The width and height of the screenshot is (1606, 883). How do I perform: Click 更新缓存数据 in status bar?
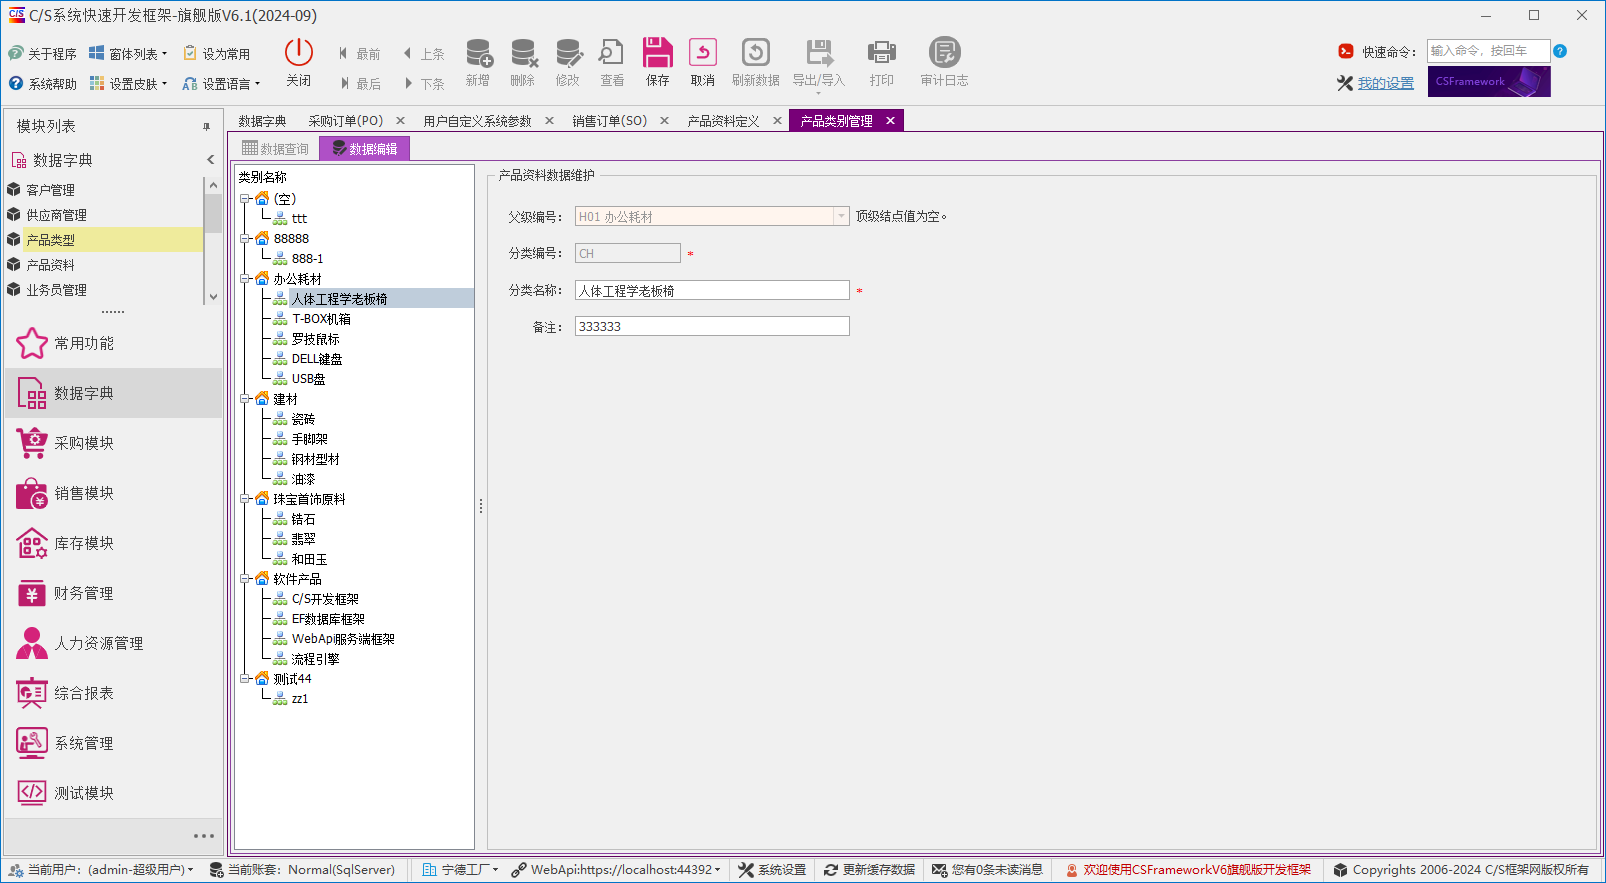869,870
